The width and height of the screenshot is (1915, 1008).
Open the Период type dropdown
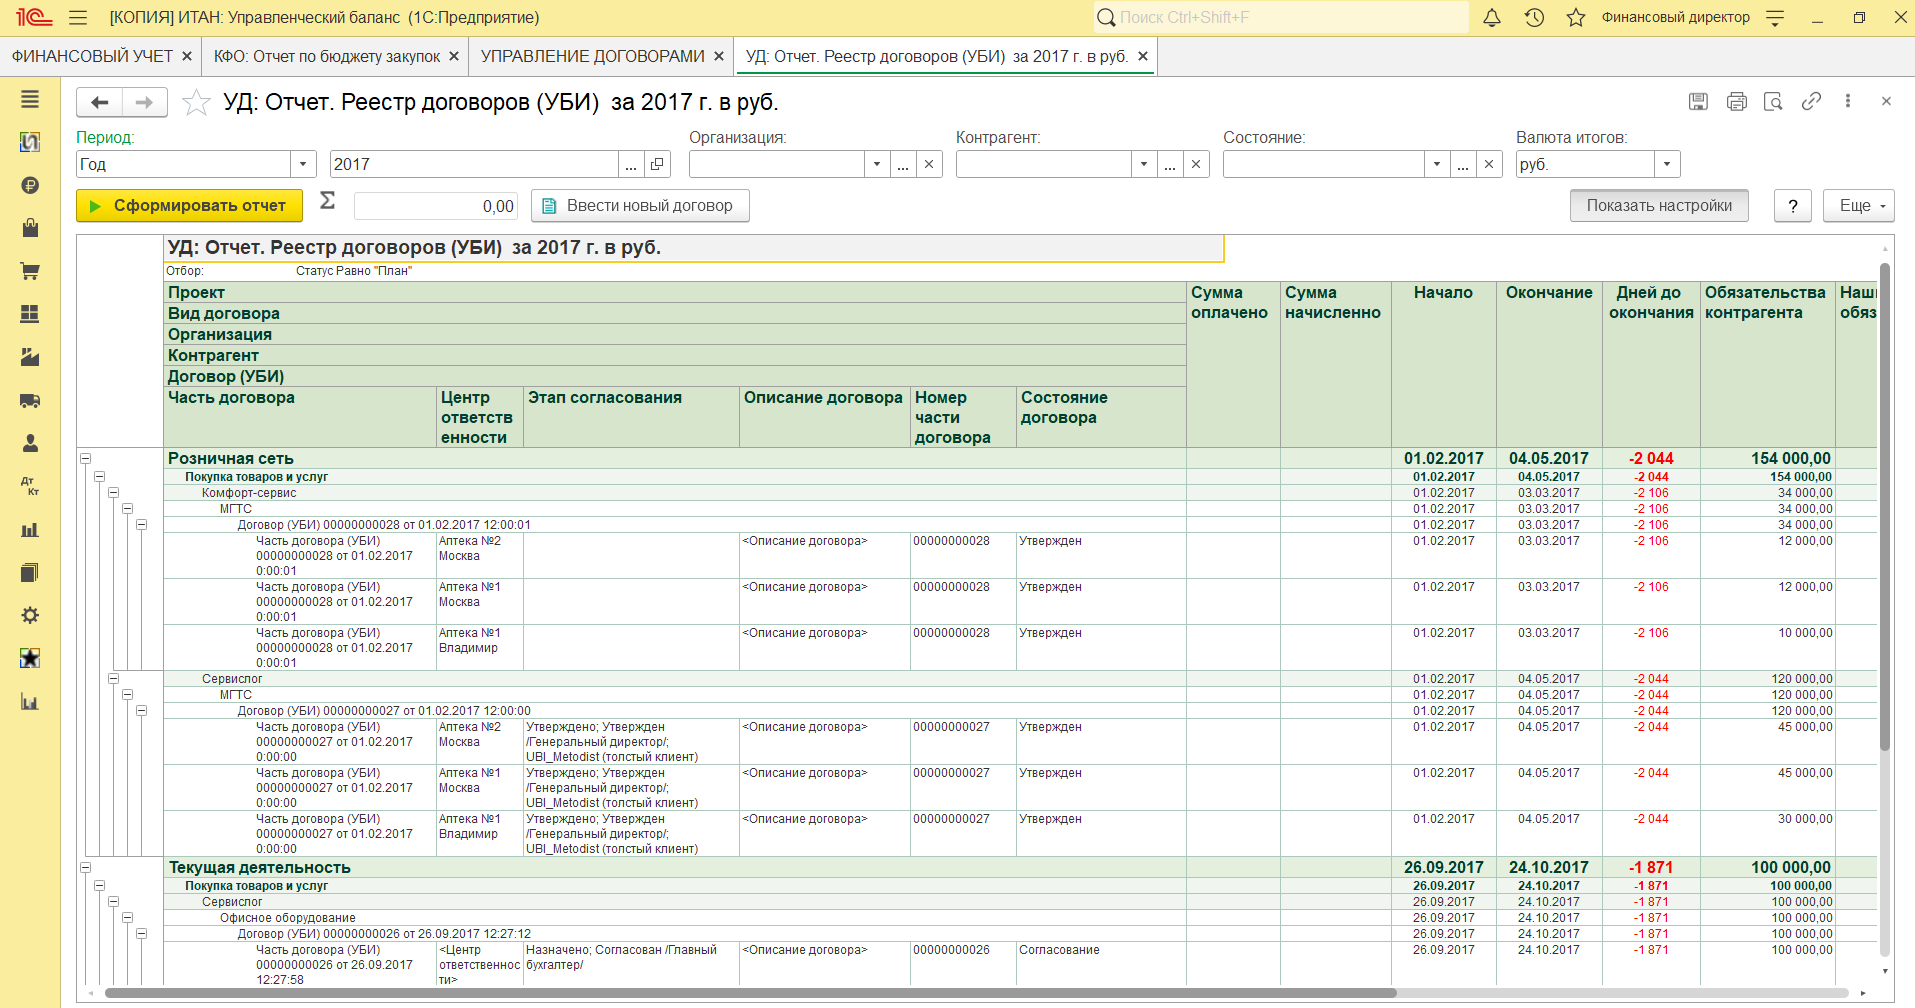tap(303, 164)
